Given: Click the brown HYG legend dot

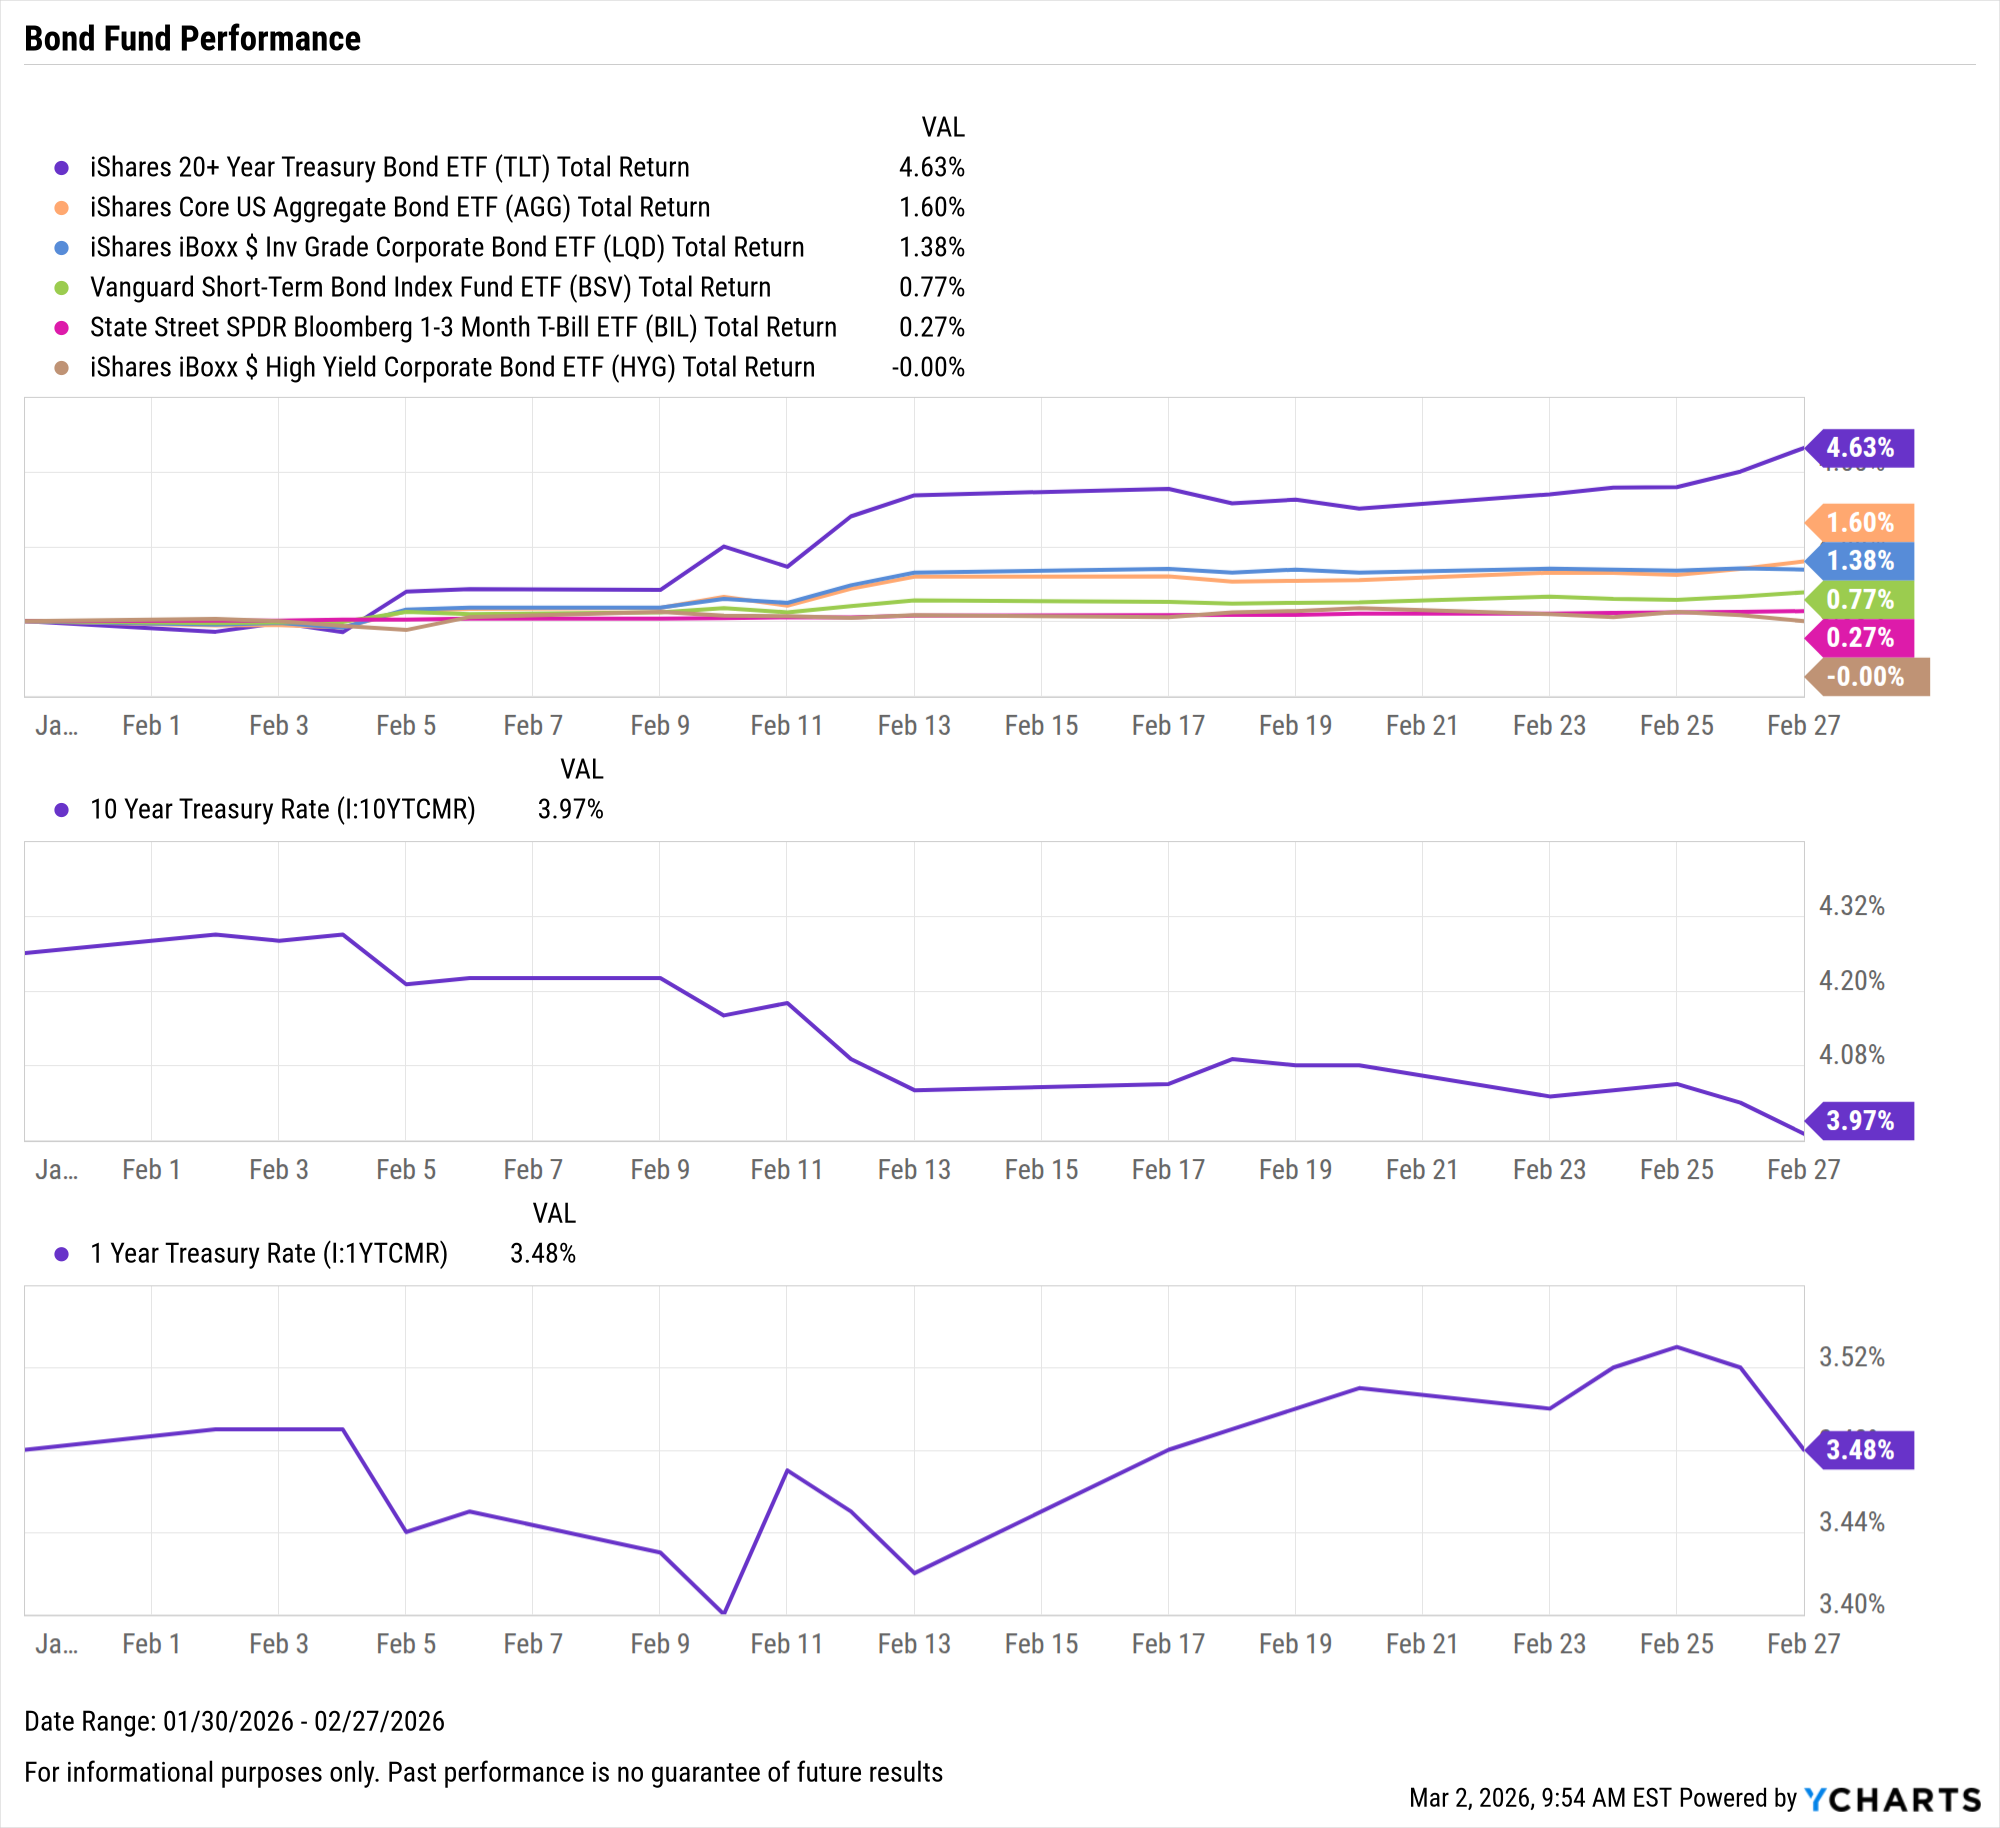Looking at the screenshot, I should tap(62, 368).
